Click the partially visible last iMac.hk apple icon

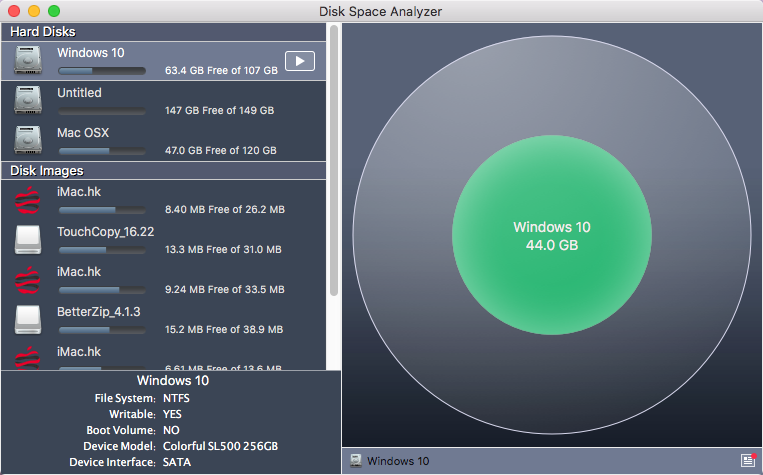click(x=28, y=358)
